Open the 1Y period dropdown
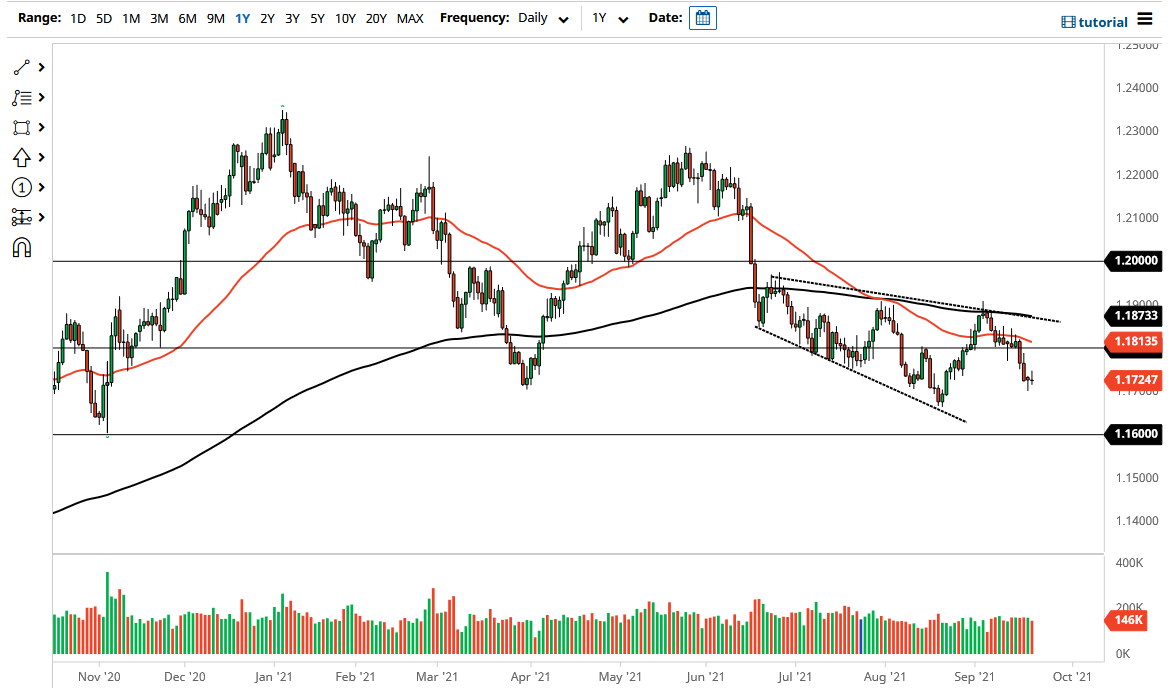 tap(610, 18)
